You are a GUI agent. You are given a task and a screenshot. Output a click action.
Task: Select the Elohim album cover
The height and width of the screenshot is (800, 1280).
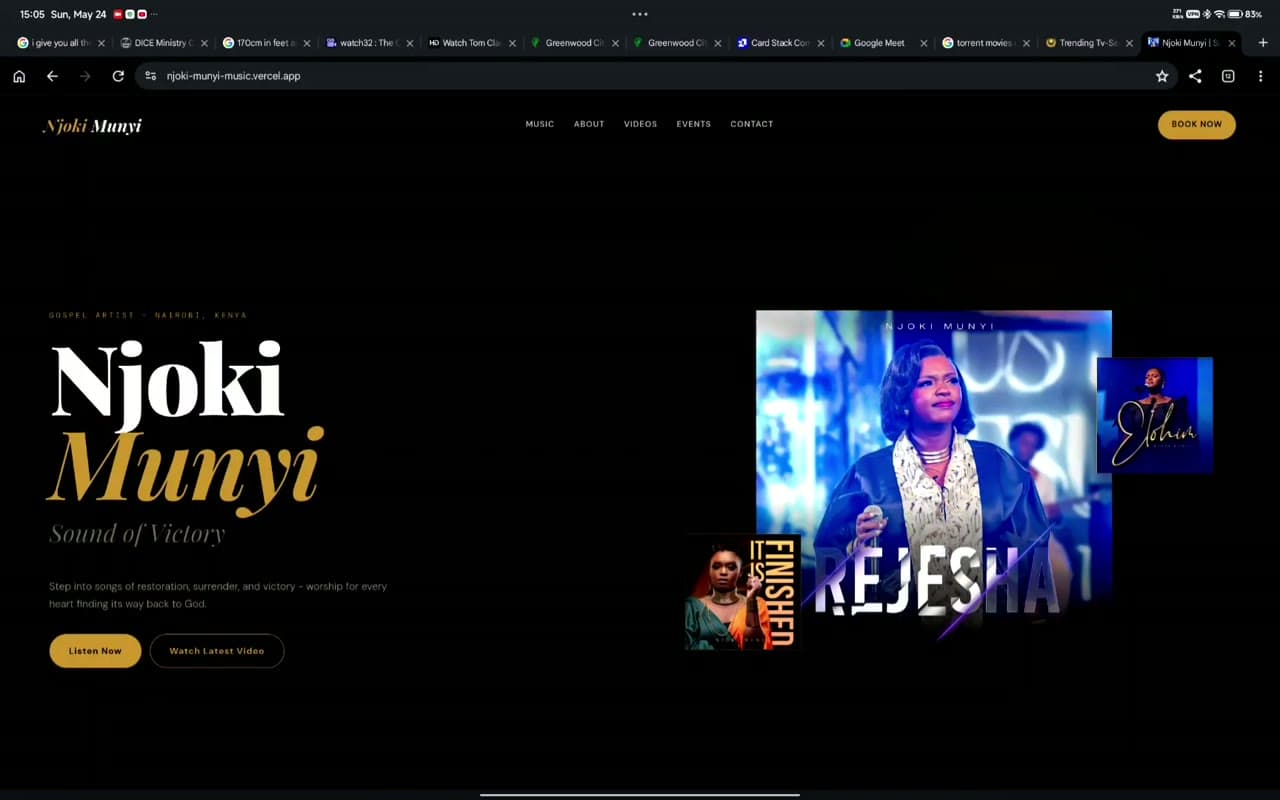coord(1155,415)
